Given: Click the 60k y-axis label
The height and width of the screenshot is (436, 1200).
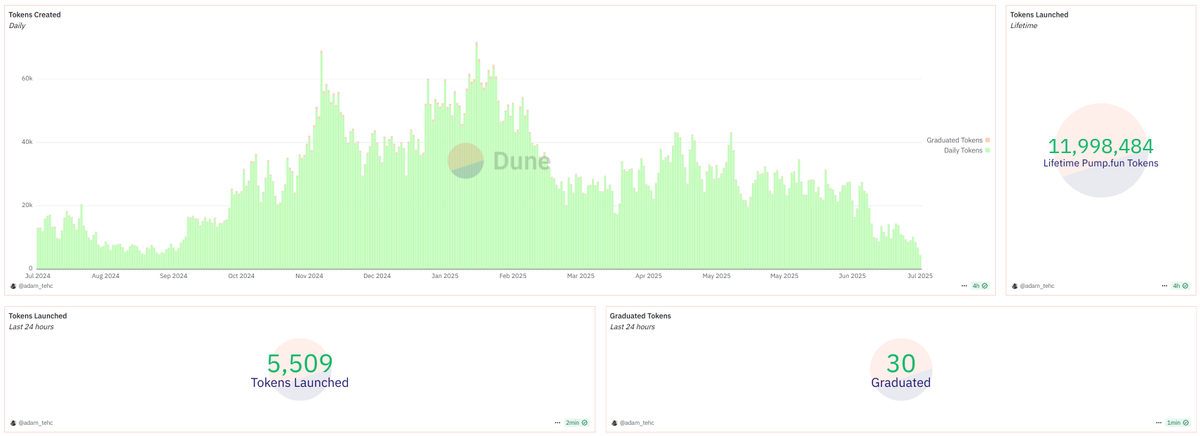Looking at the screenshot, I should (27, 78).
